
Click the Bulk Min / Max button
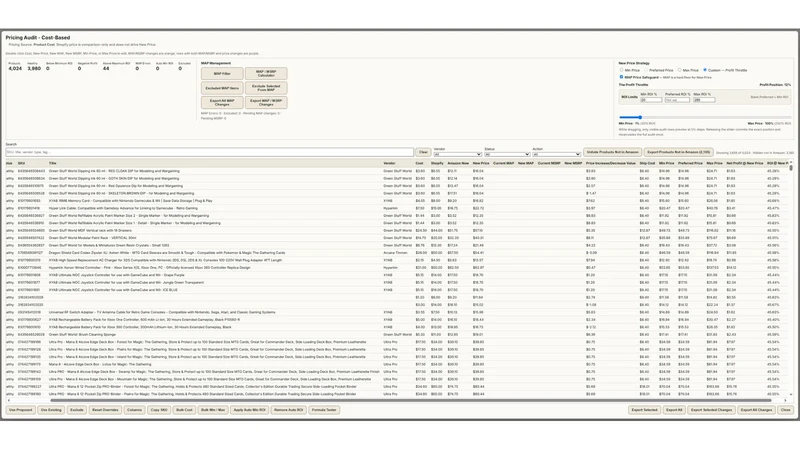click(213, 410)
